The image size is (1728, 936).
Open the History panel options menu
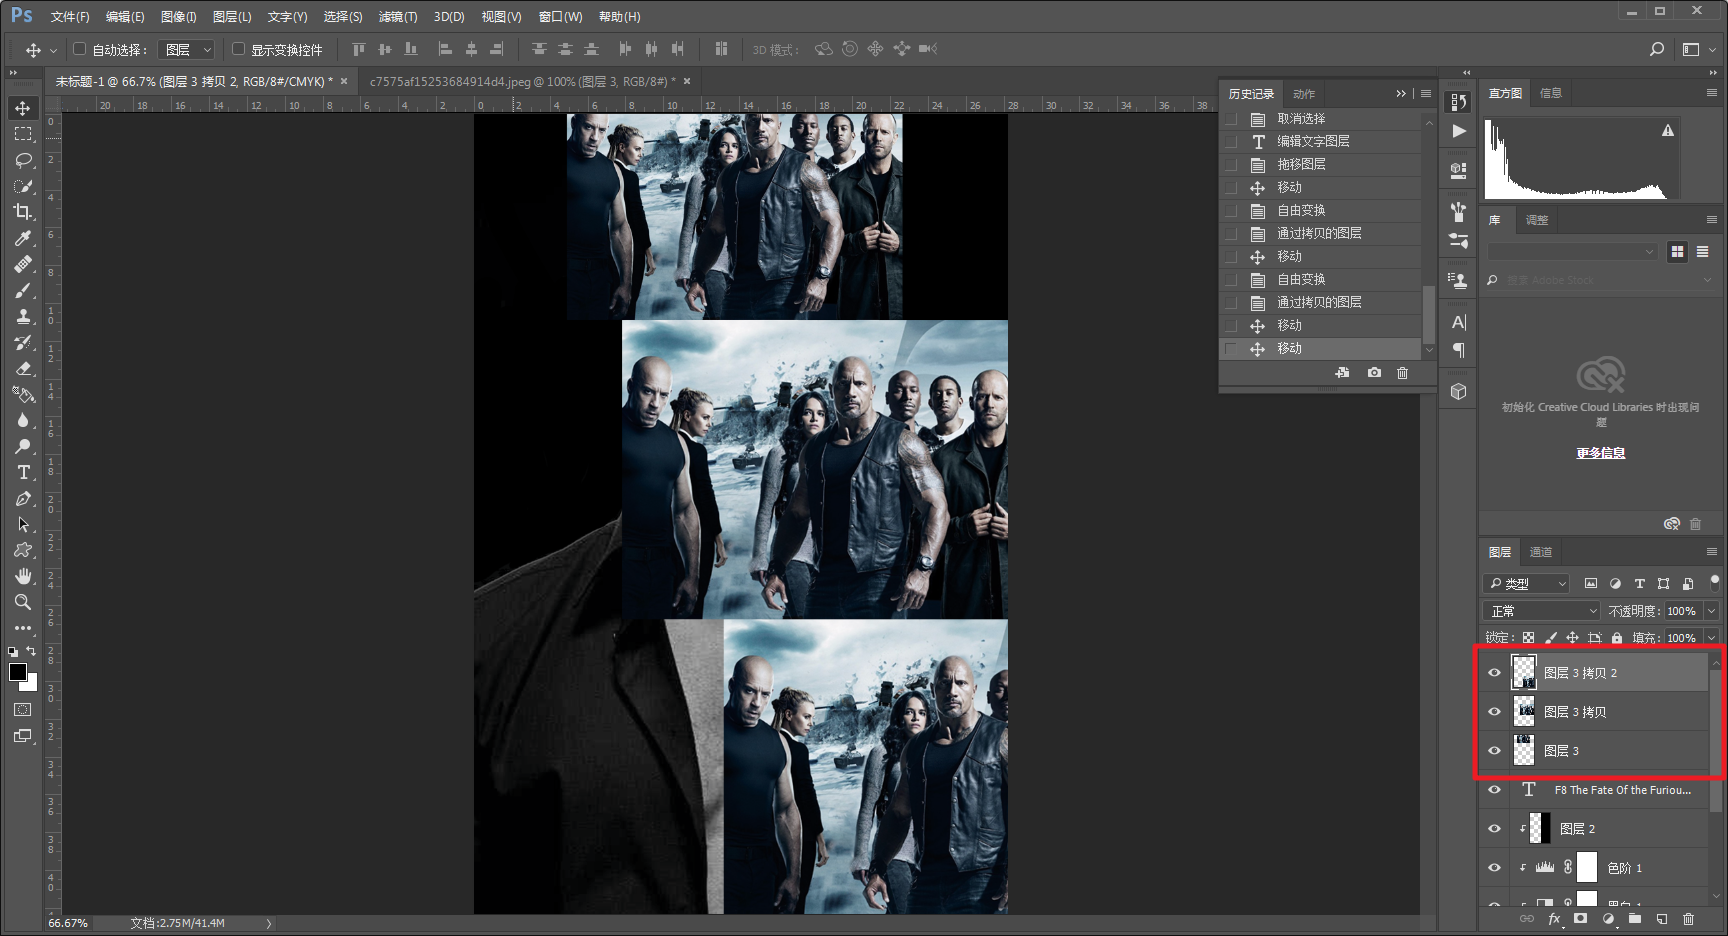click(x=1426, y=94)
